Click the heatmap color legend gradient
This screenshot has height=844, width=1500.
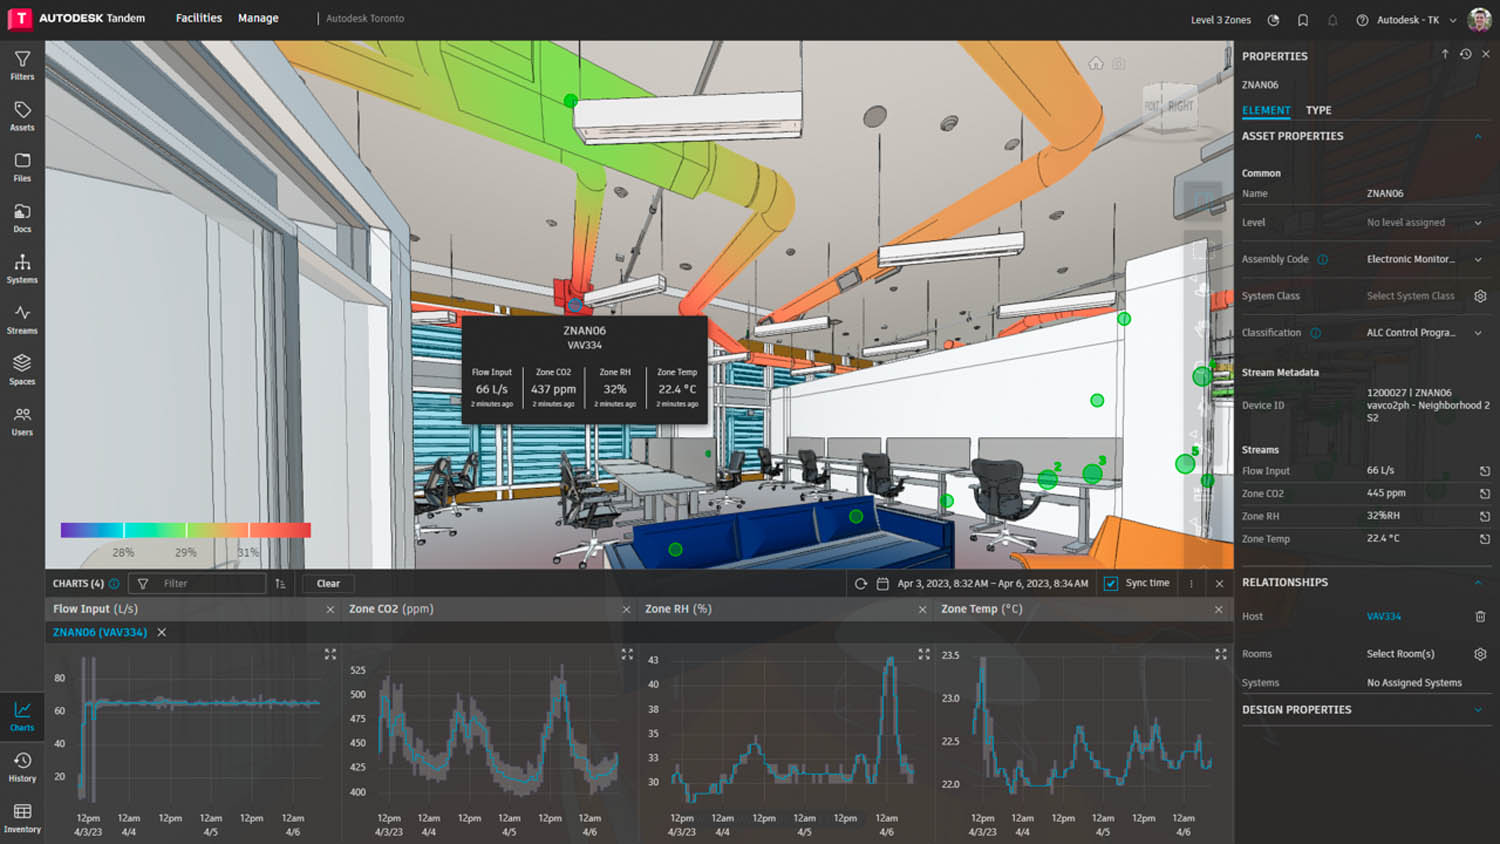(185, 529)
